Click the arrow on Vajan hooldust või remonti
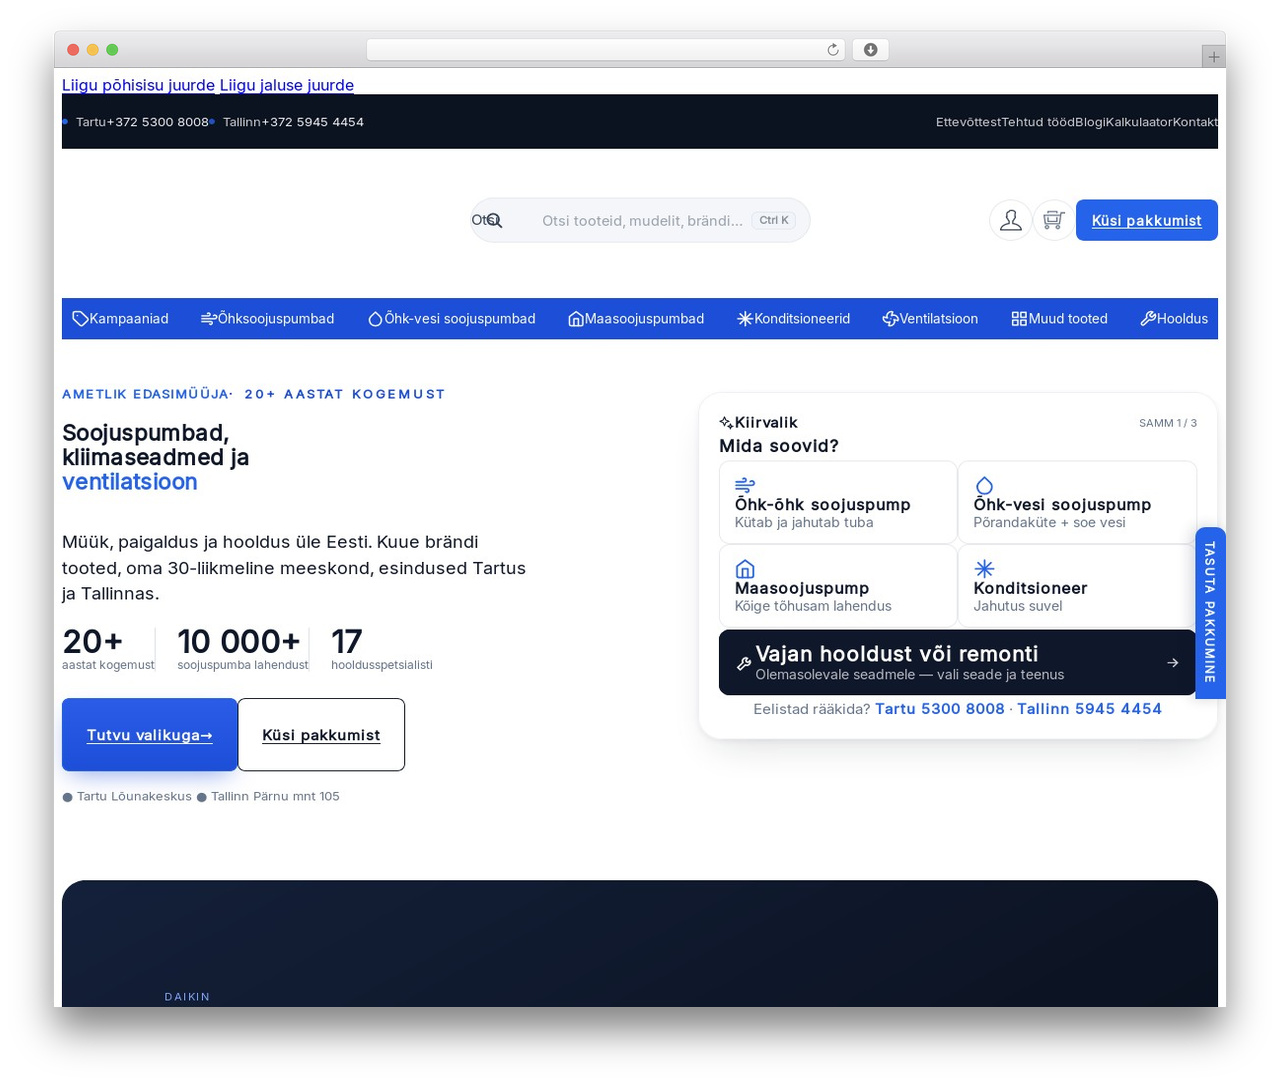Viewport: 1280px width, 1084px height. pyautogui.click(x=1172, y=663)
